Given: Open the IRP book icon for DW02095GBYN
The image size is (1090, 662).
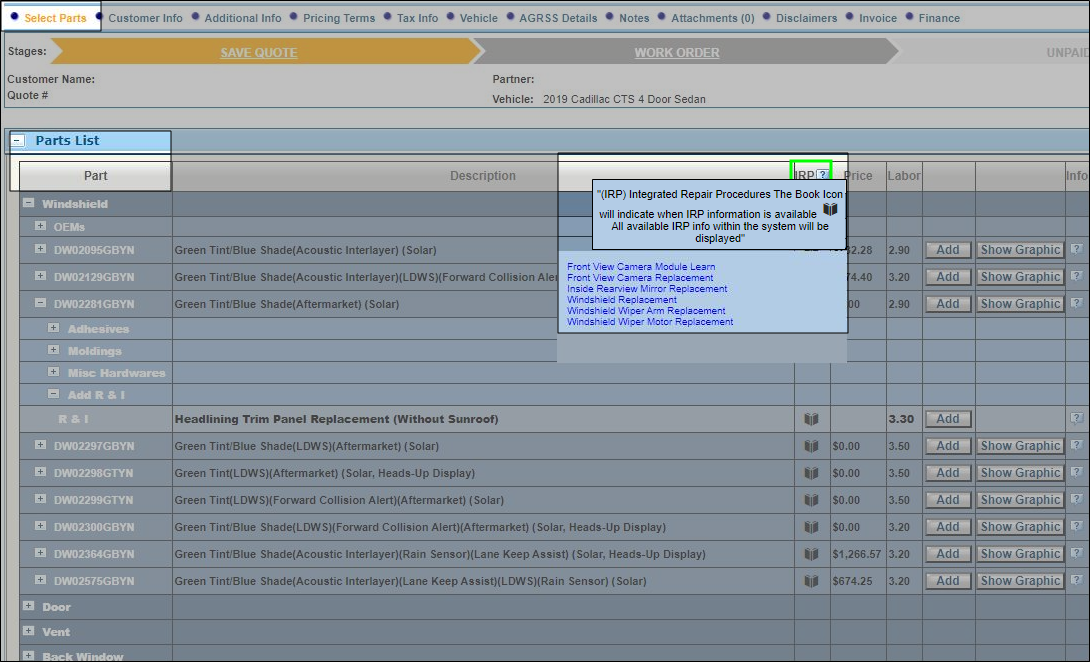Looking at the screenshot, I should (x=810, y=249).
